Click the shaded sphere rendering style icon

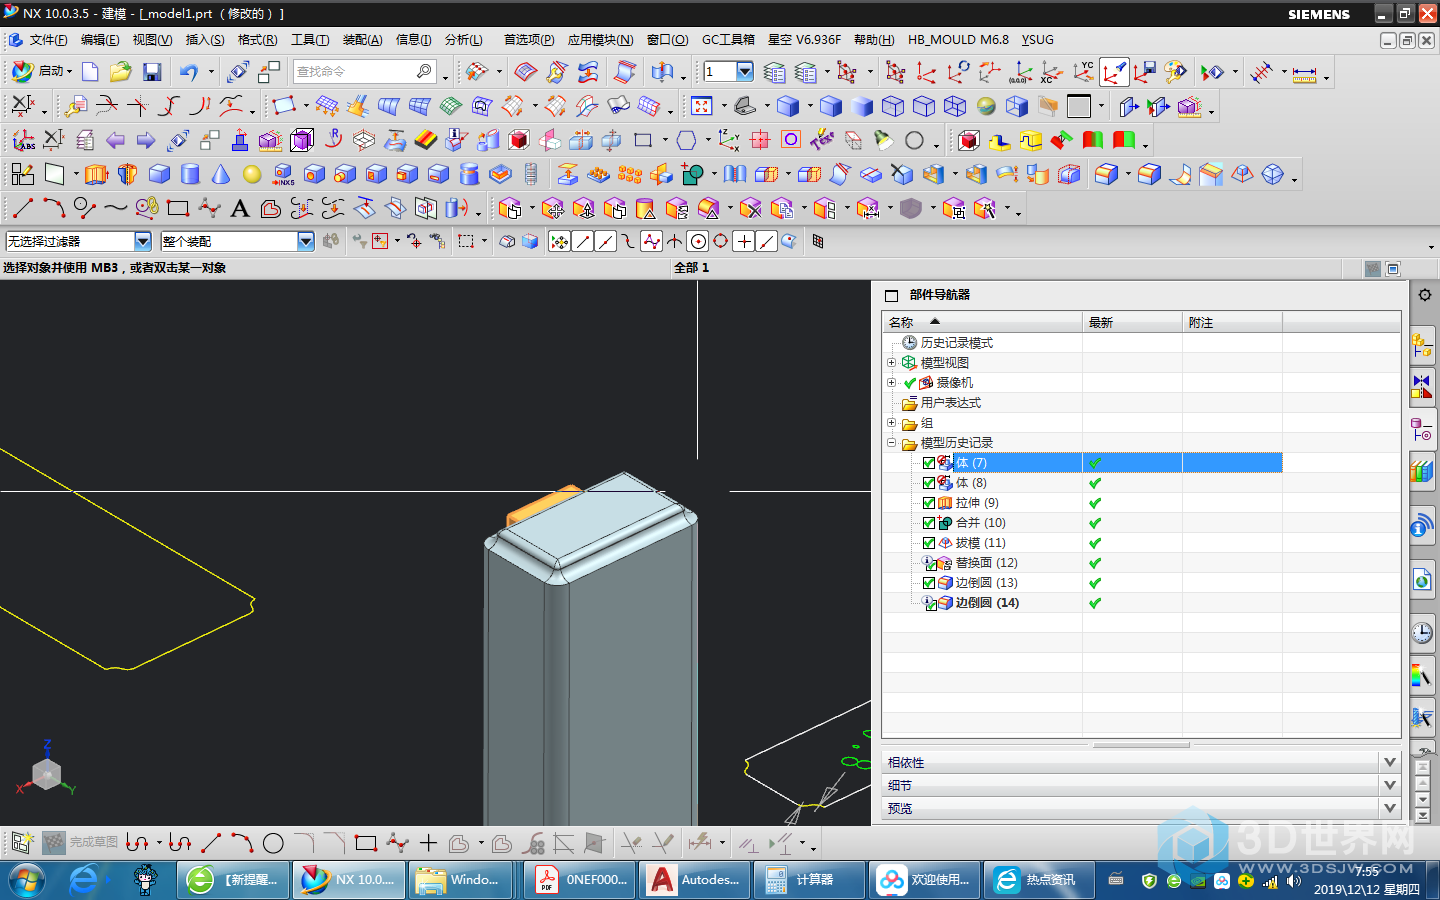986,106
